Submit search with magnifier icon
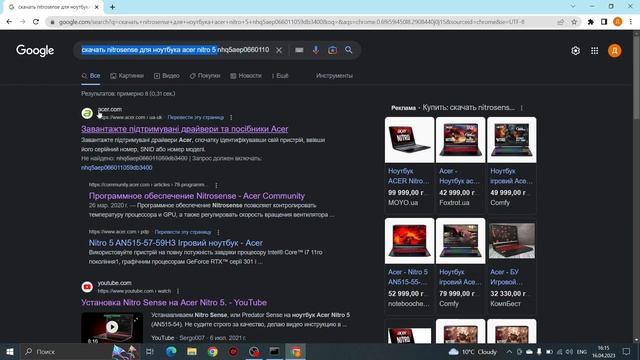Image resolution: width=640 pixels, height=360 pixels. click(349, 50)
